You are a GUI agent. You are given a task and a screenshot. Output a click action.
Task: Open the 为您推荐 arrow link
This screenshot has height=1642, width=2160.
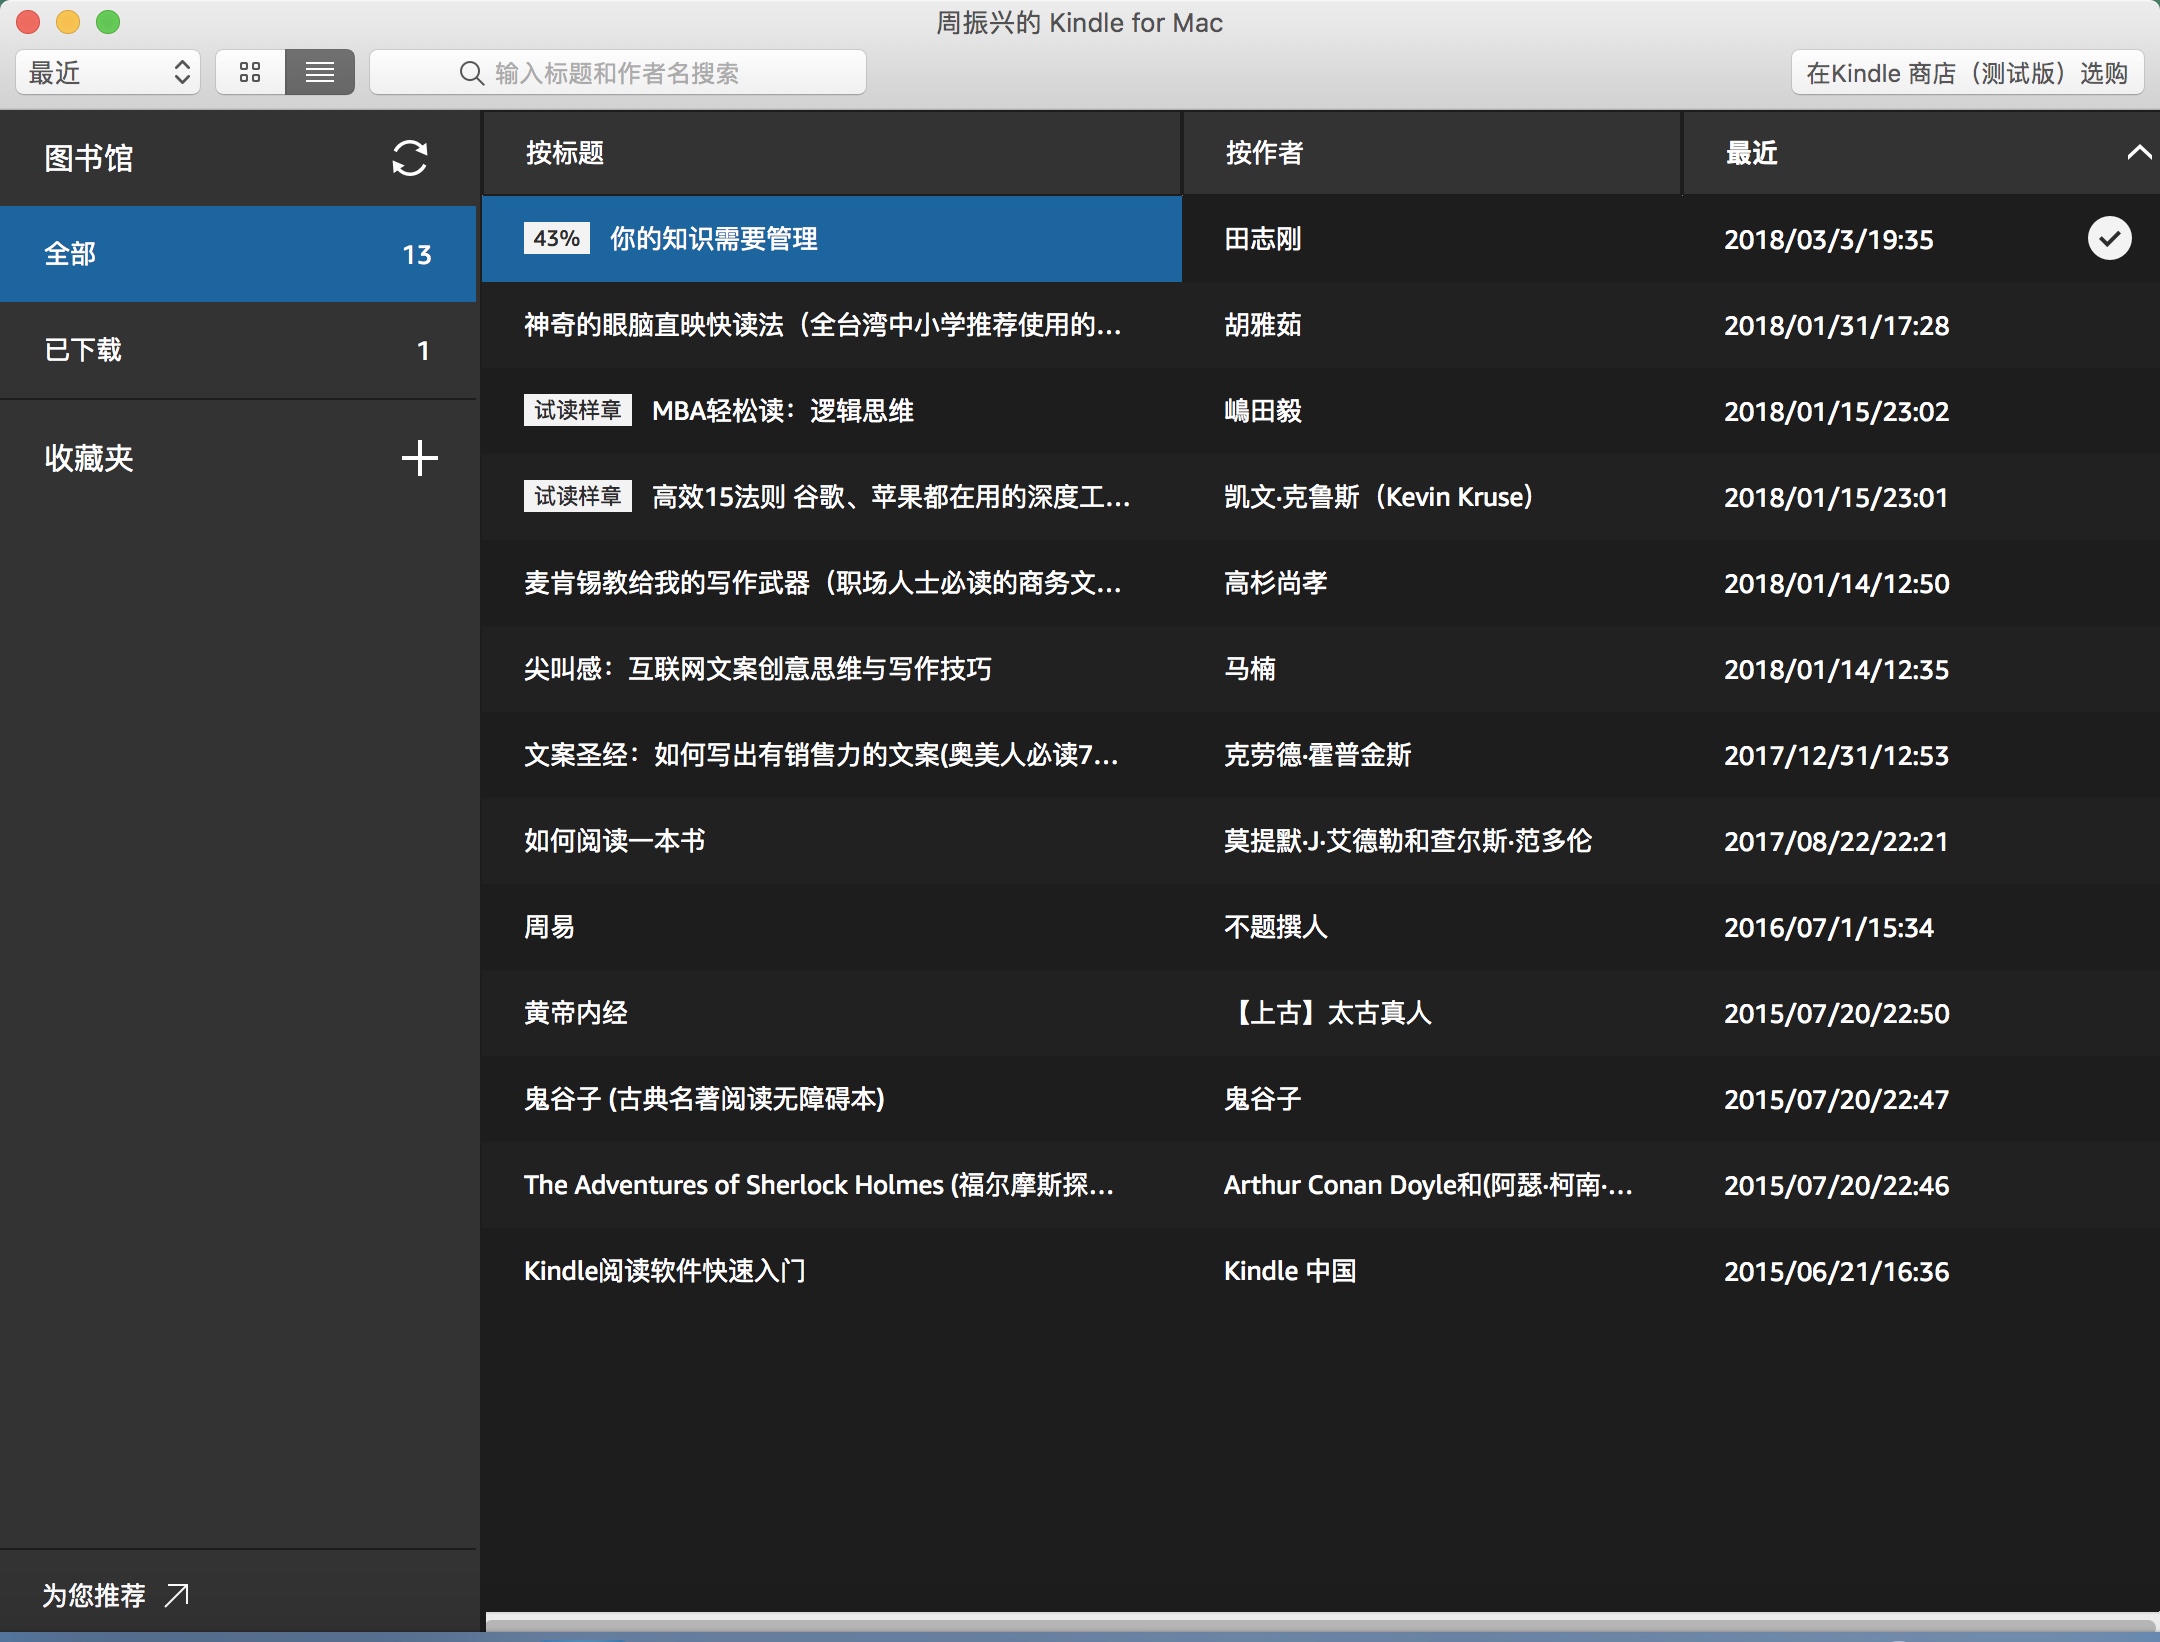177,1594
